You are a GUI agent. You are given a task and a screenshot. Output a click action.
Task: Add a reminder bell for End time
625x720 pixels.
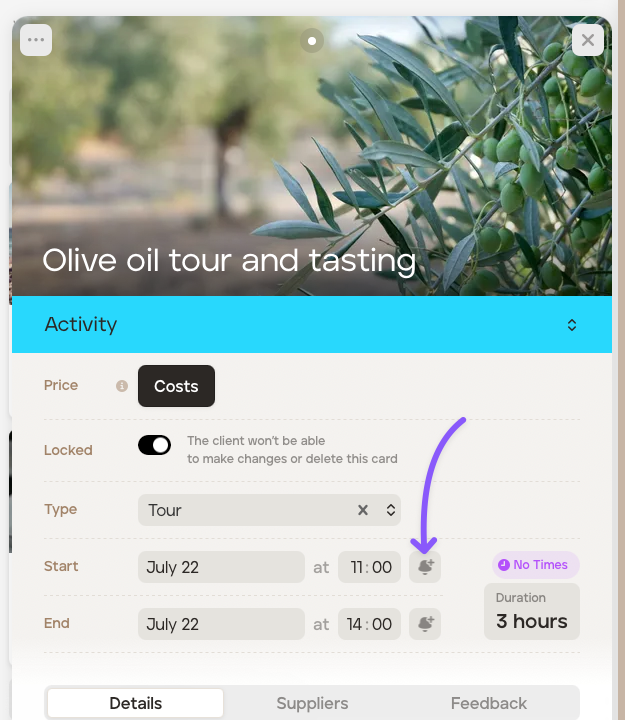pos(425,624)
